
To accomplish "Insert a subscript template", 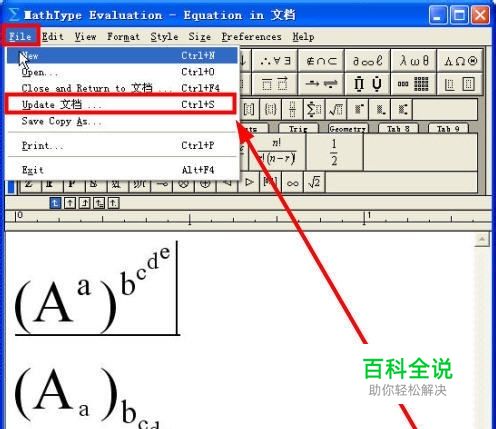I will (x=380, y=109).
